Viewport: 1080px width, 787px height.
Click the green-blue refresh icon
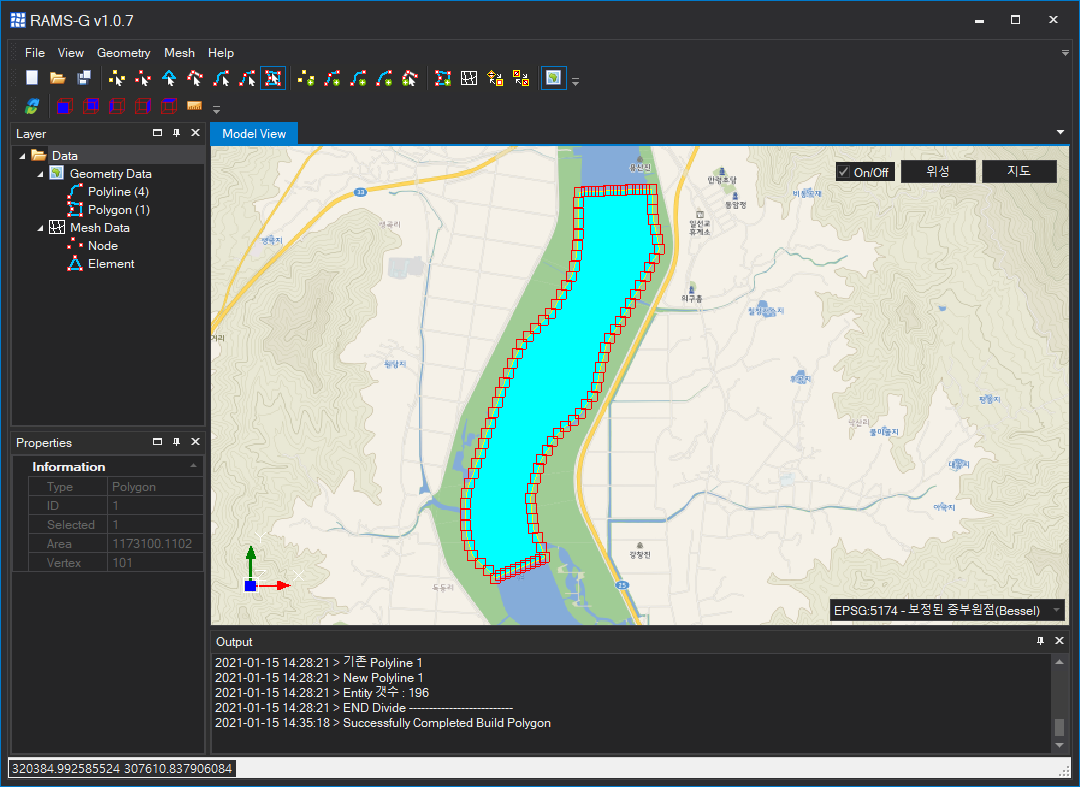33,106
